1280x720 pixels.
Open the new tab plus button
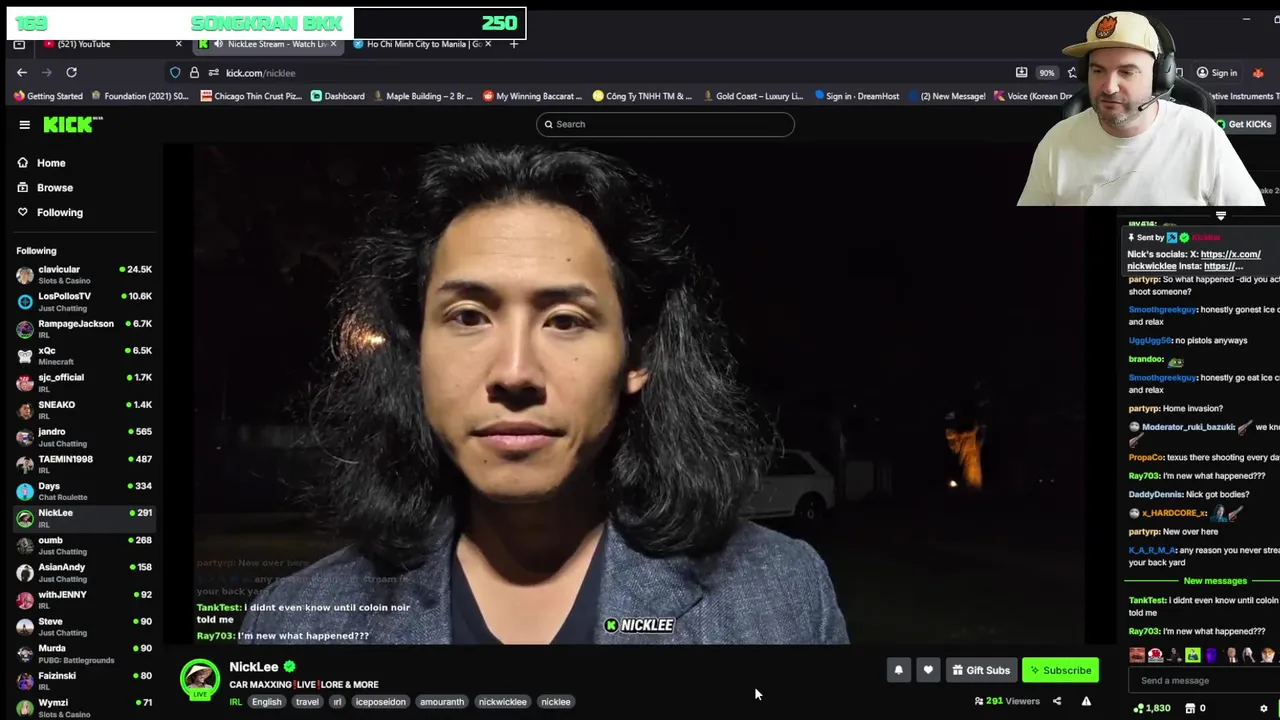click(x=514, y=44)
